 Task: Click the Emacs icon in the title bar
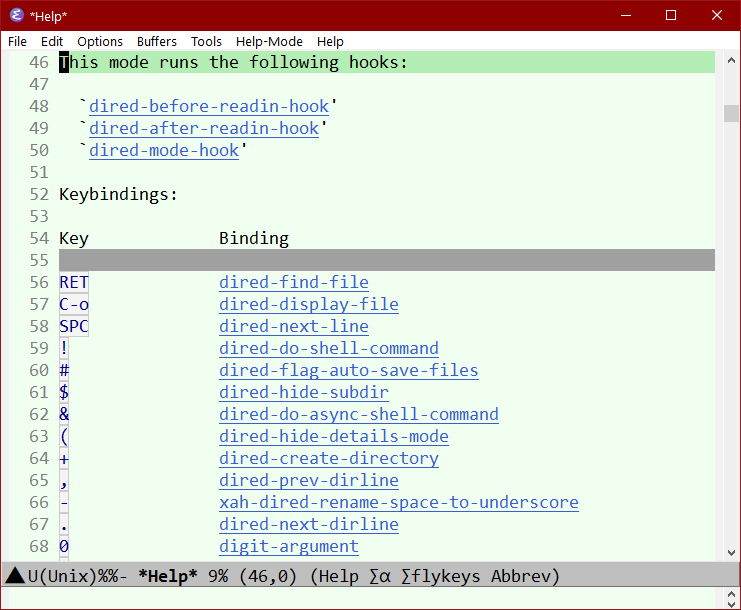pos(17,15)
